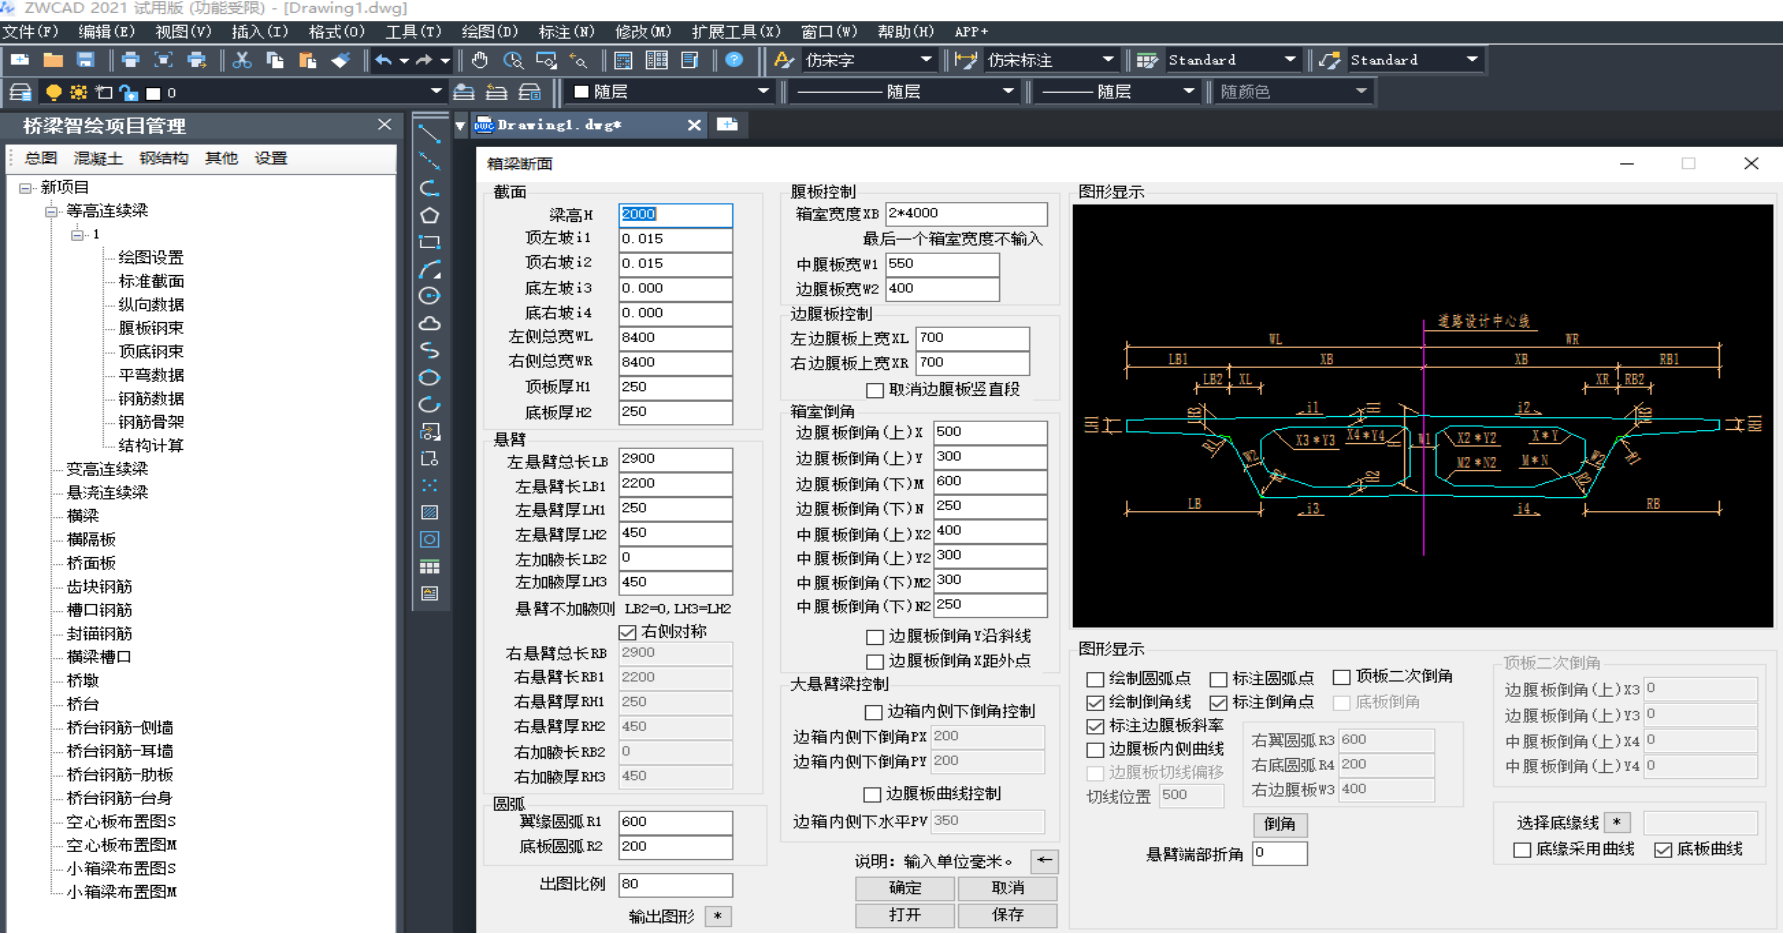Select the Revision Cloud tool

[x=429, y=323]
